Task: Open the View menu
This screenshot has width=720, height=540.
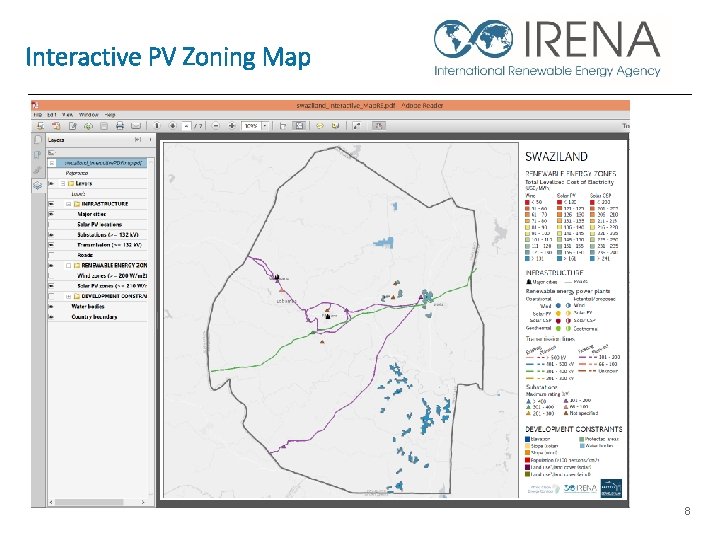Action: click(x=68, y=115)
